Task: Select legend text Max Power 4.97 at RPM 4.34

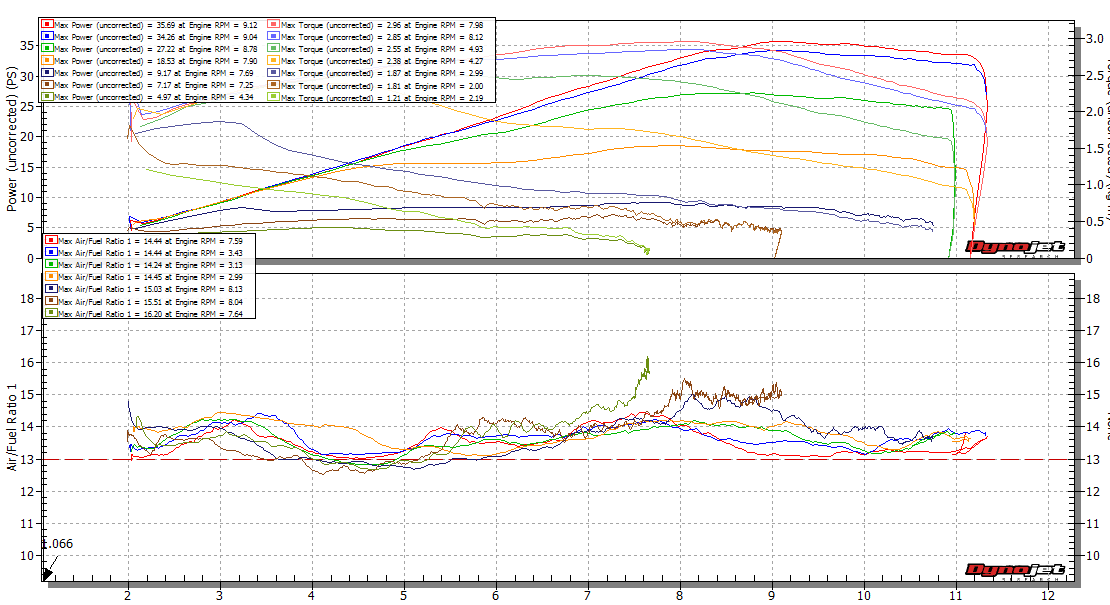Action: coord(154,97)
